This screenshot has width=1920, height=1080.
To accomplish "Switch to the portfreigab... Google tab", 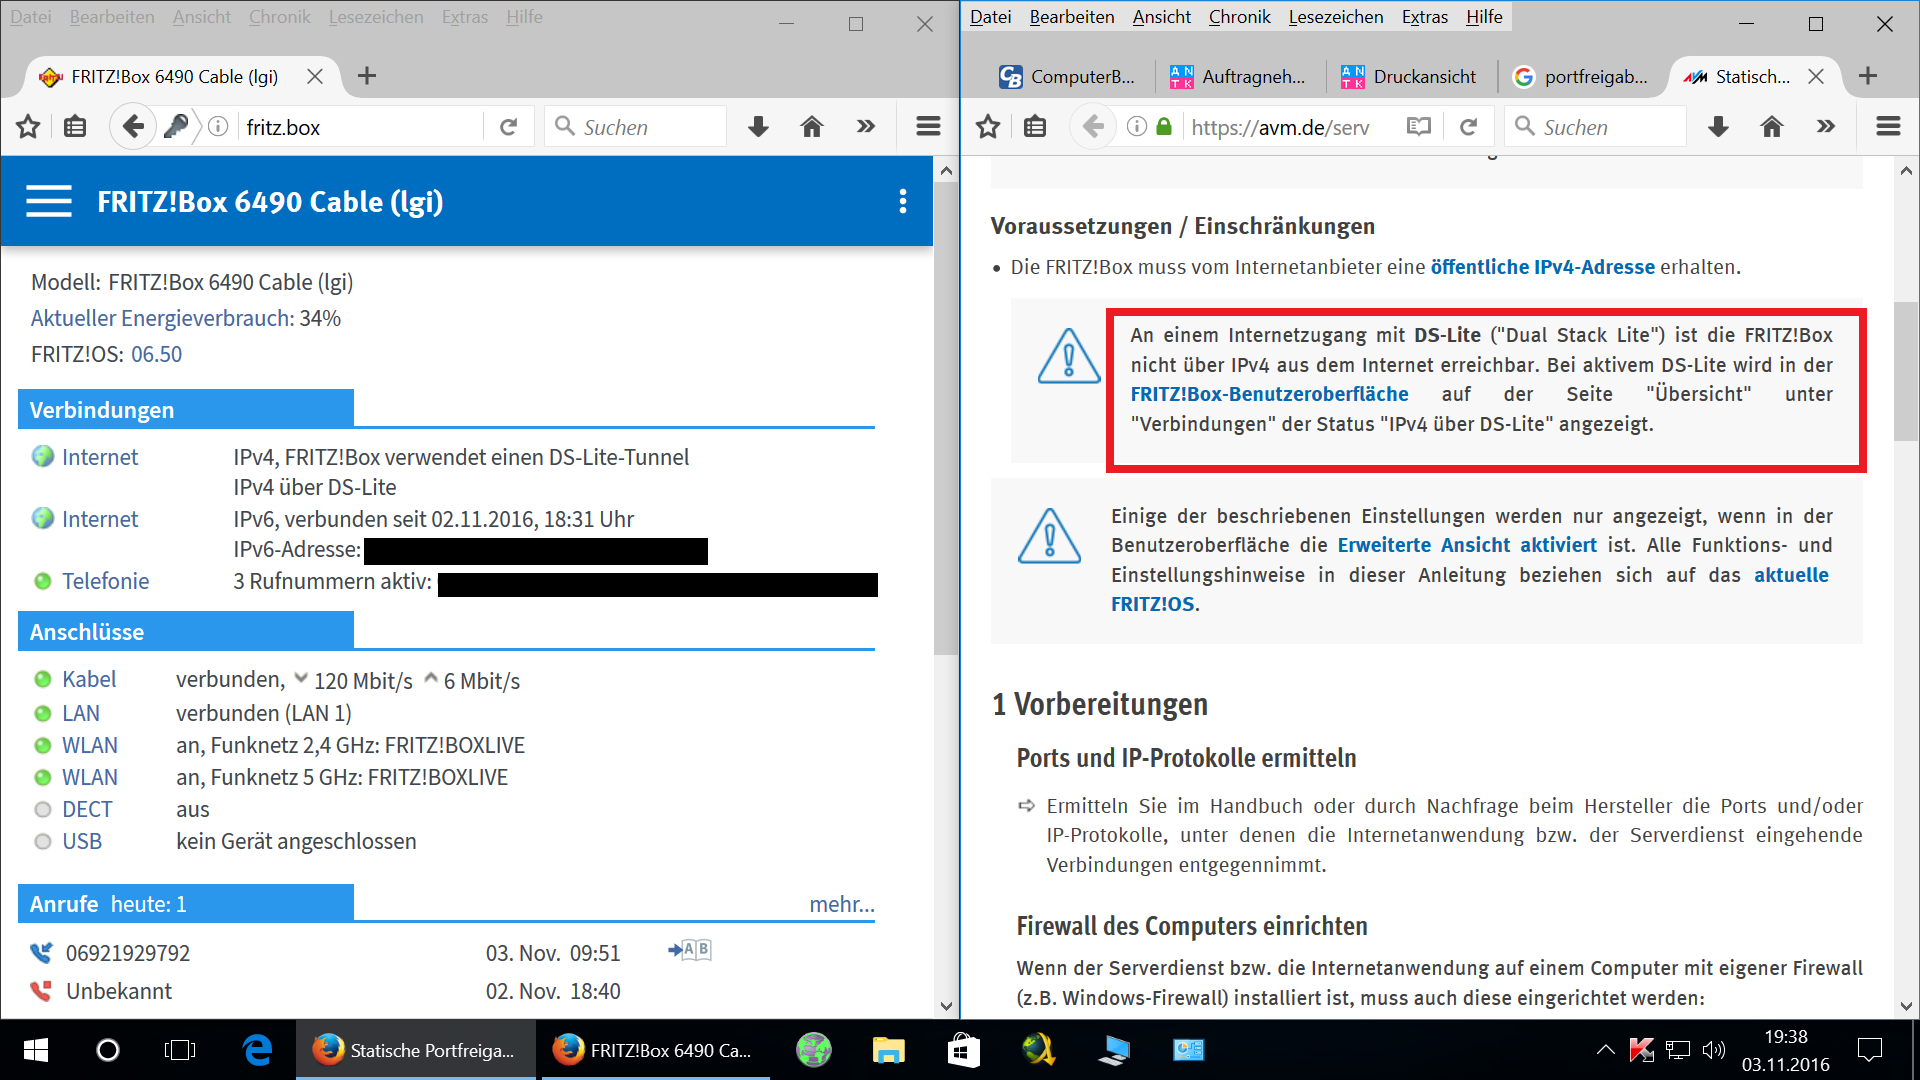I will (1582, 77).
